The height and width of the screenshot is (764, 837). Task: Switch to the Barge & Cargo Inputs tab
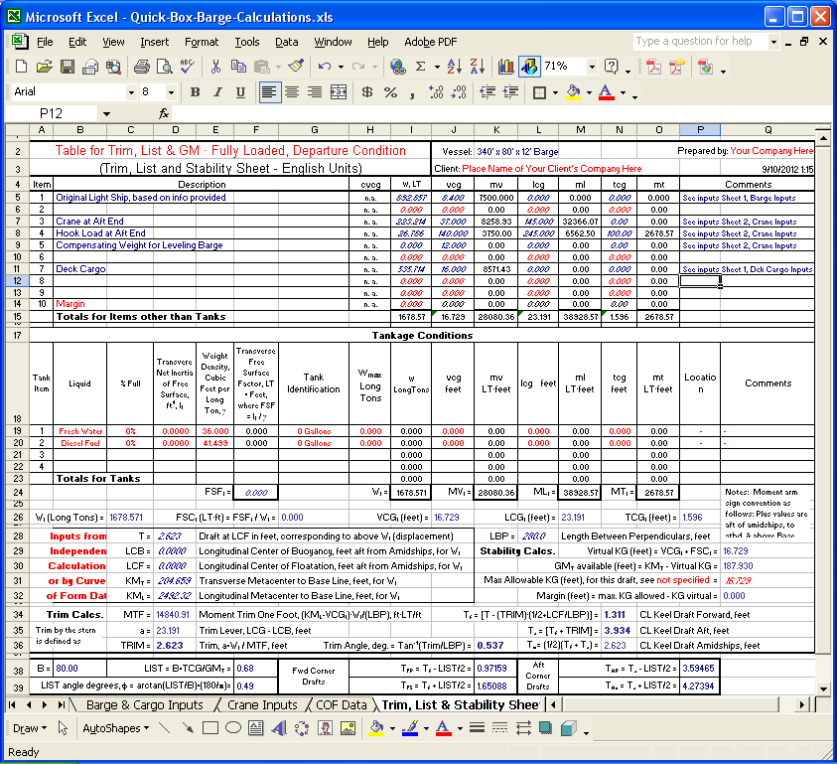[145, 705]
